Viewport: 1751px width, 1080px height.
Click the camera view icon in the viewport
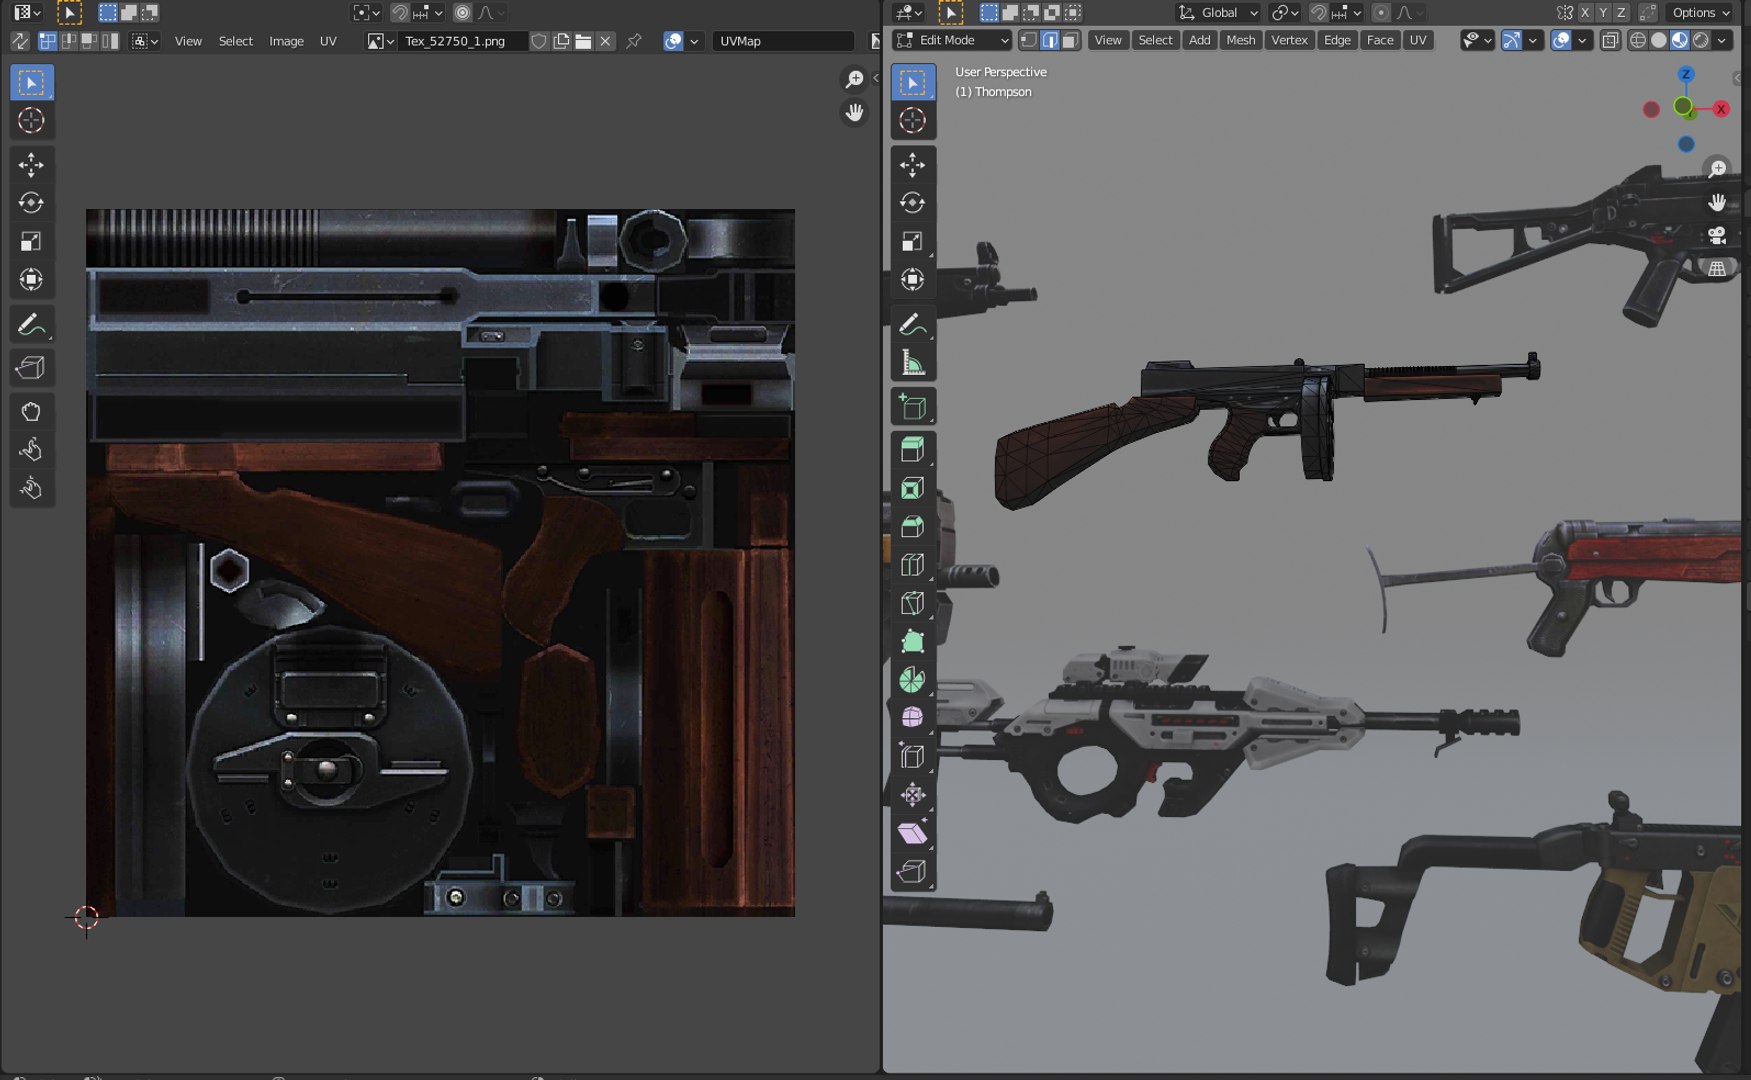point(1717,235)
